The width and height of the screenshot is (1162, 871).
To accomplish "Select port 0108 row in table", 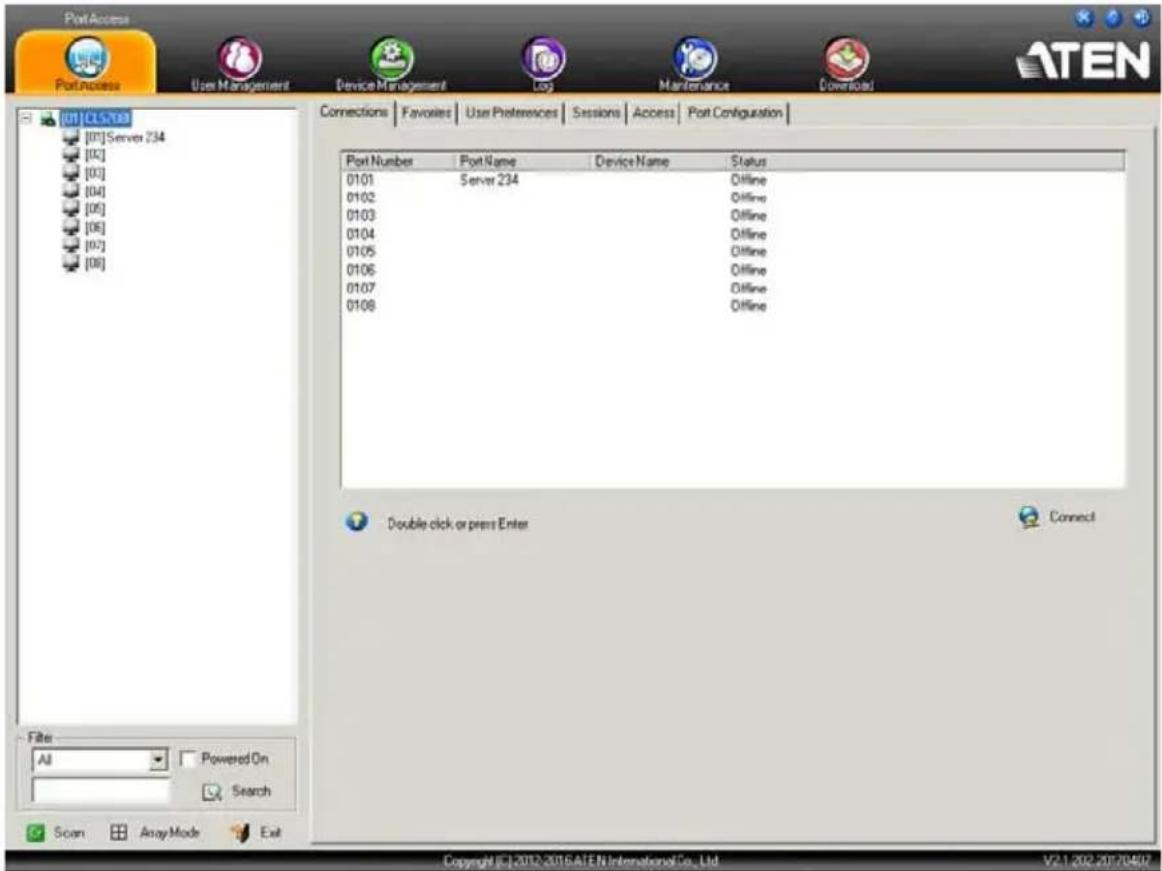I will (732, 305).
